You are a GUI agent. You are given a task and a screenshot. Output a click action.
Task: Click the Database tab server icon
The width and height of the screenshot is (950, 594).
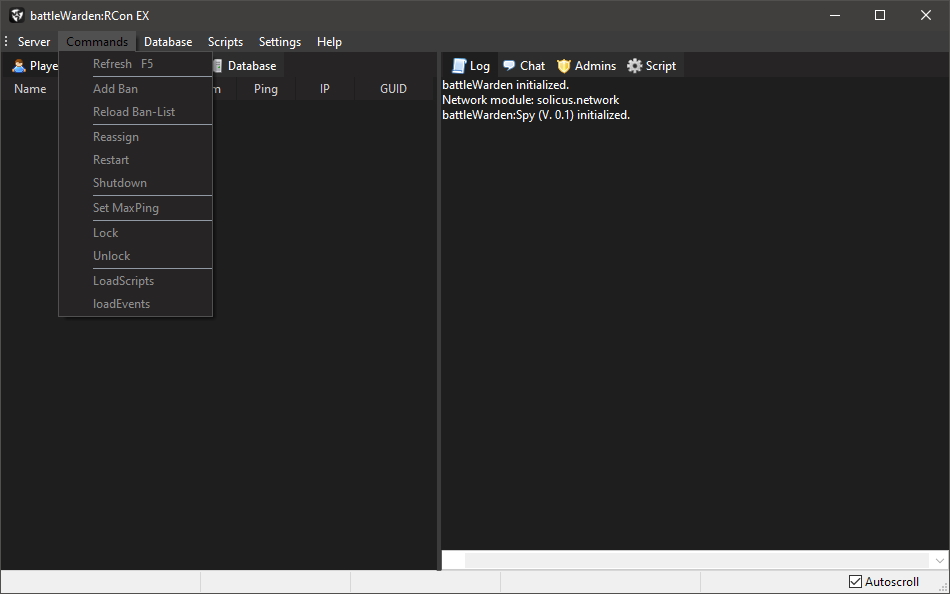pos(218,66)
